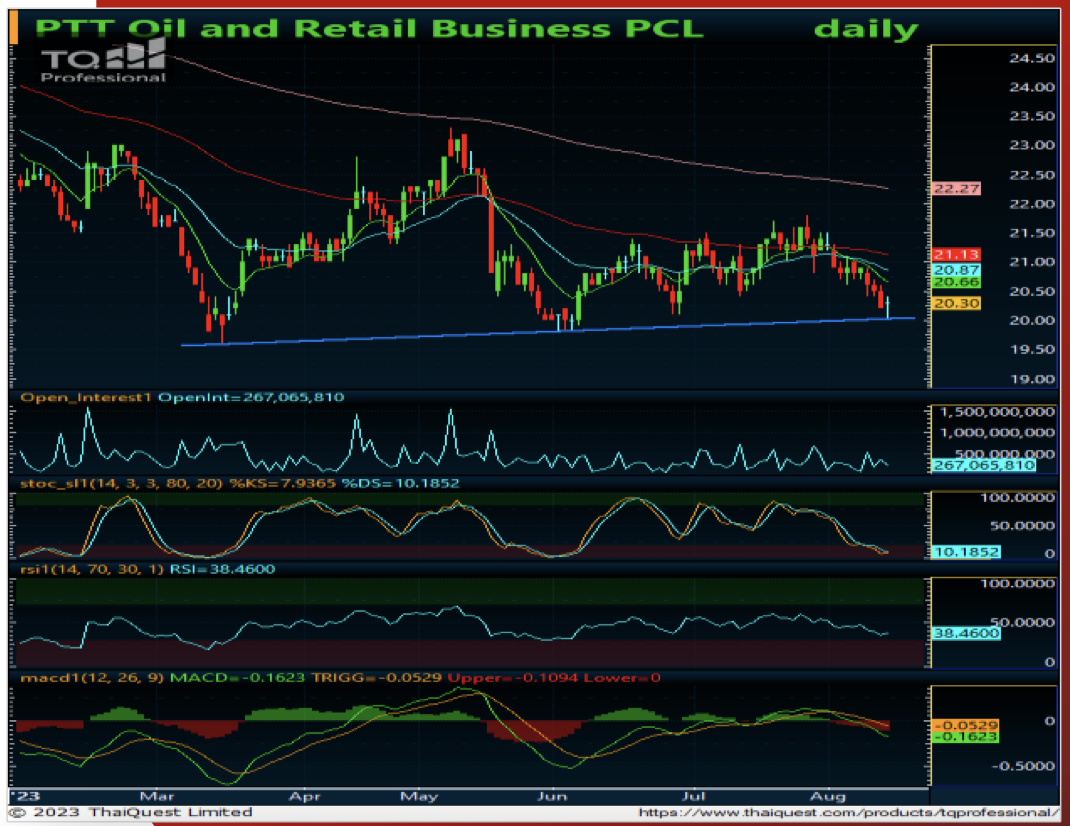Click the red Upper=-0.1094 value
The image size is (1070, 826).
(x=513, y=678)
